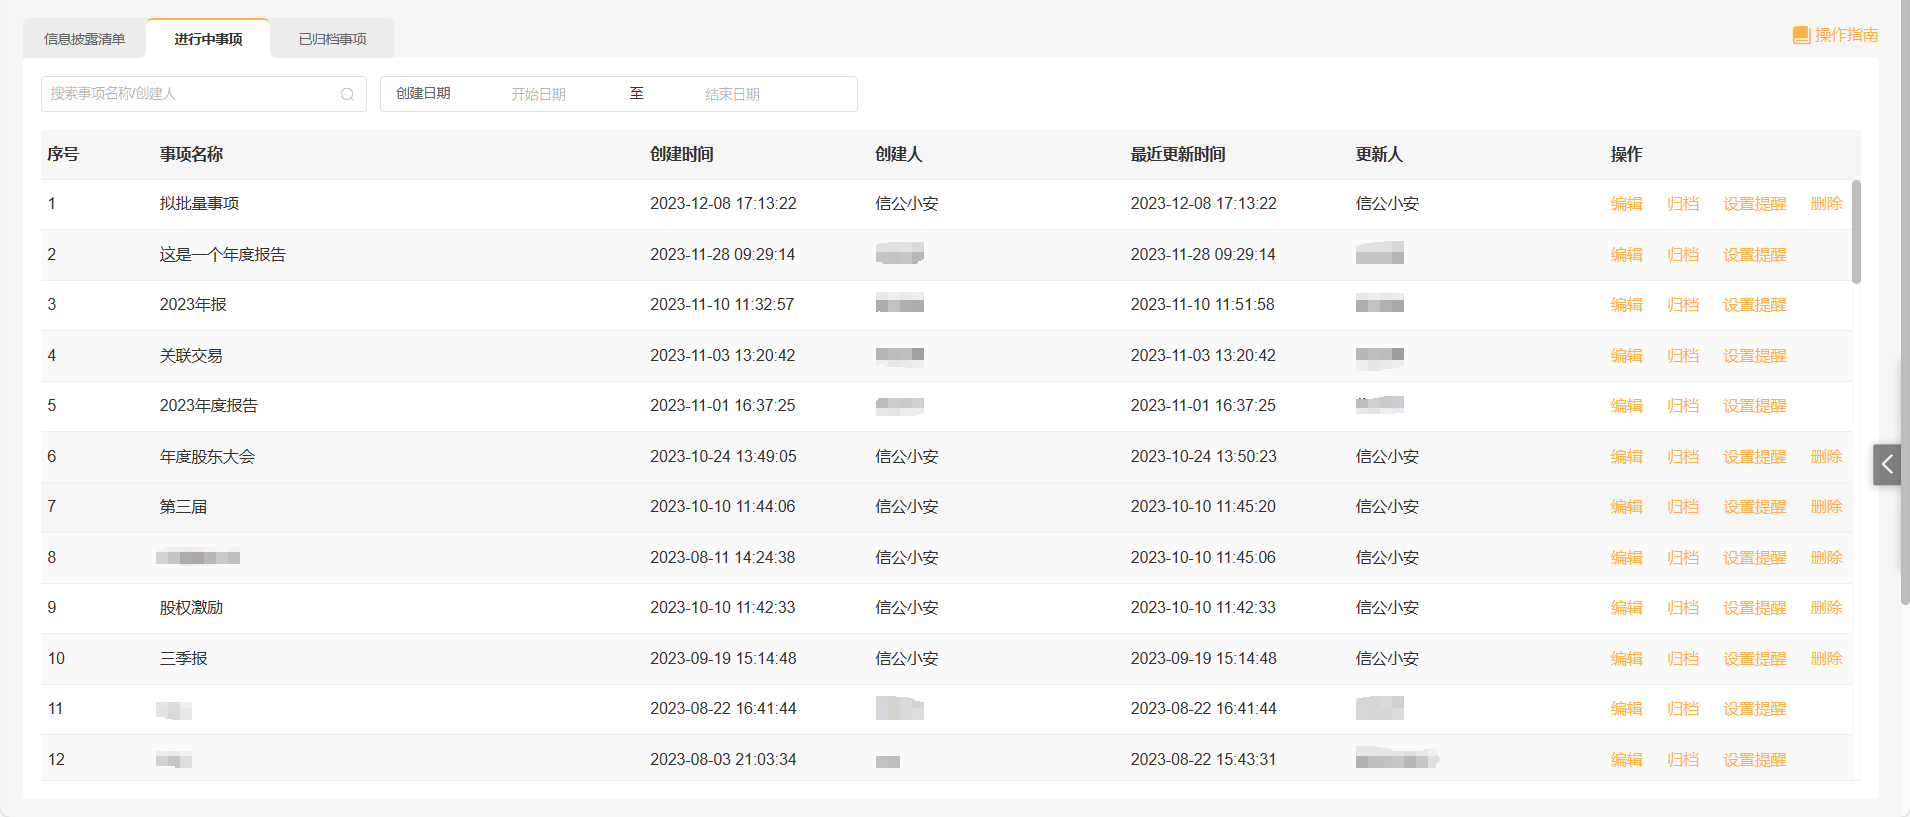This screenshot has width=1910, height=817.
Task: Open the 这是一个年度报告 item name
Action: 222,255
